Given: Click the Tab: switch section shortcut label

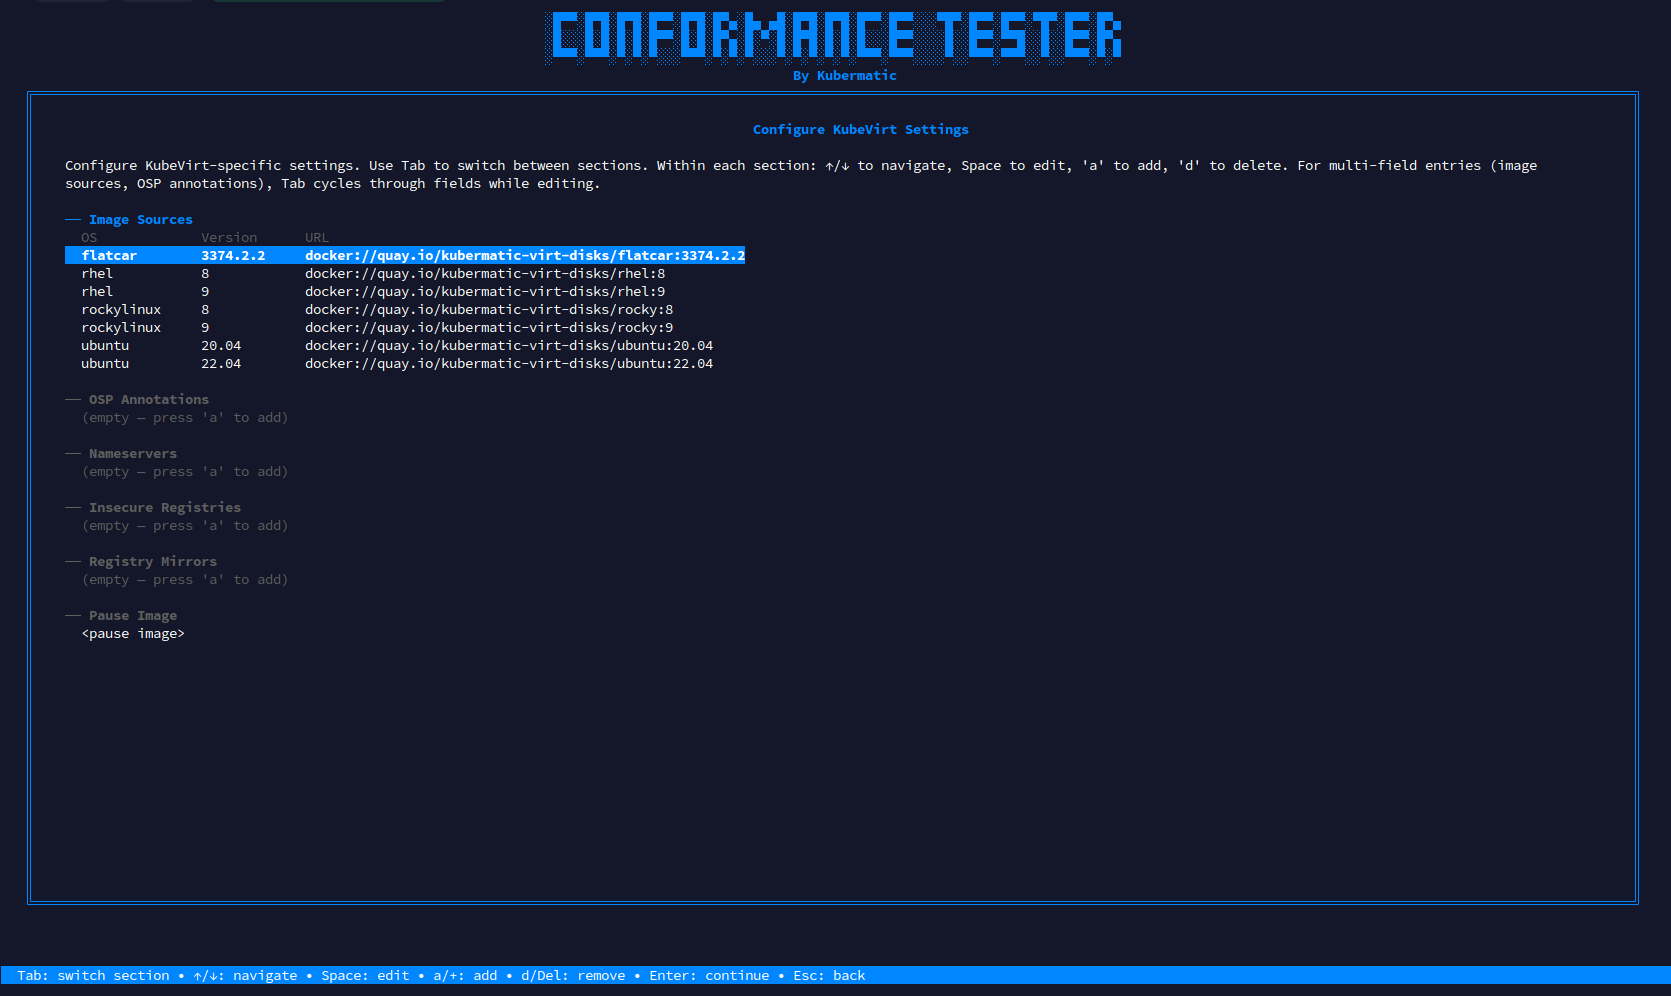Looking at the screenshot, I should pos(94,975).
